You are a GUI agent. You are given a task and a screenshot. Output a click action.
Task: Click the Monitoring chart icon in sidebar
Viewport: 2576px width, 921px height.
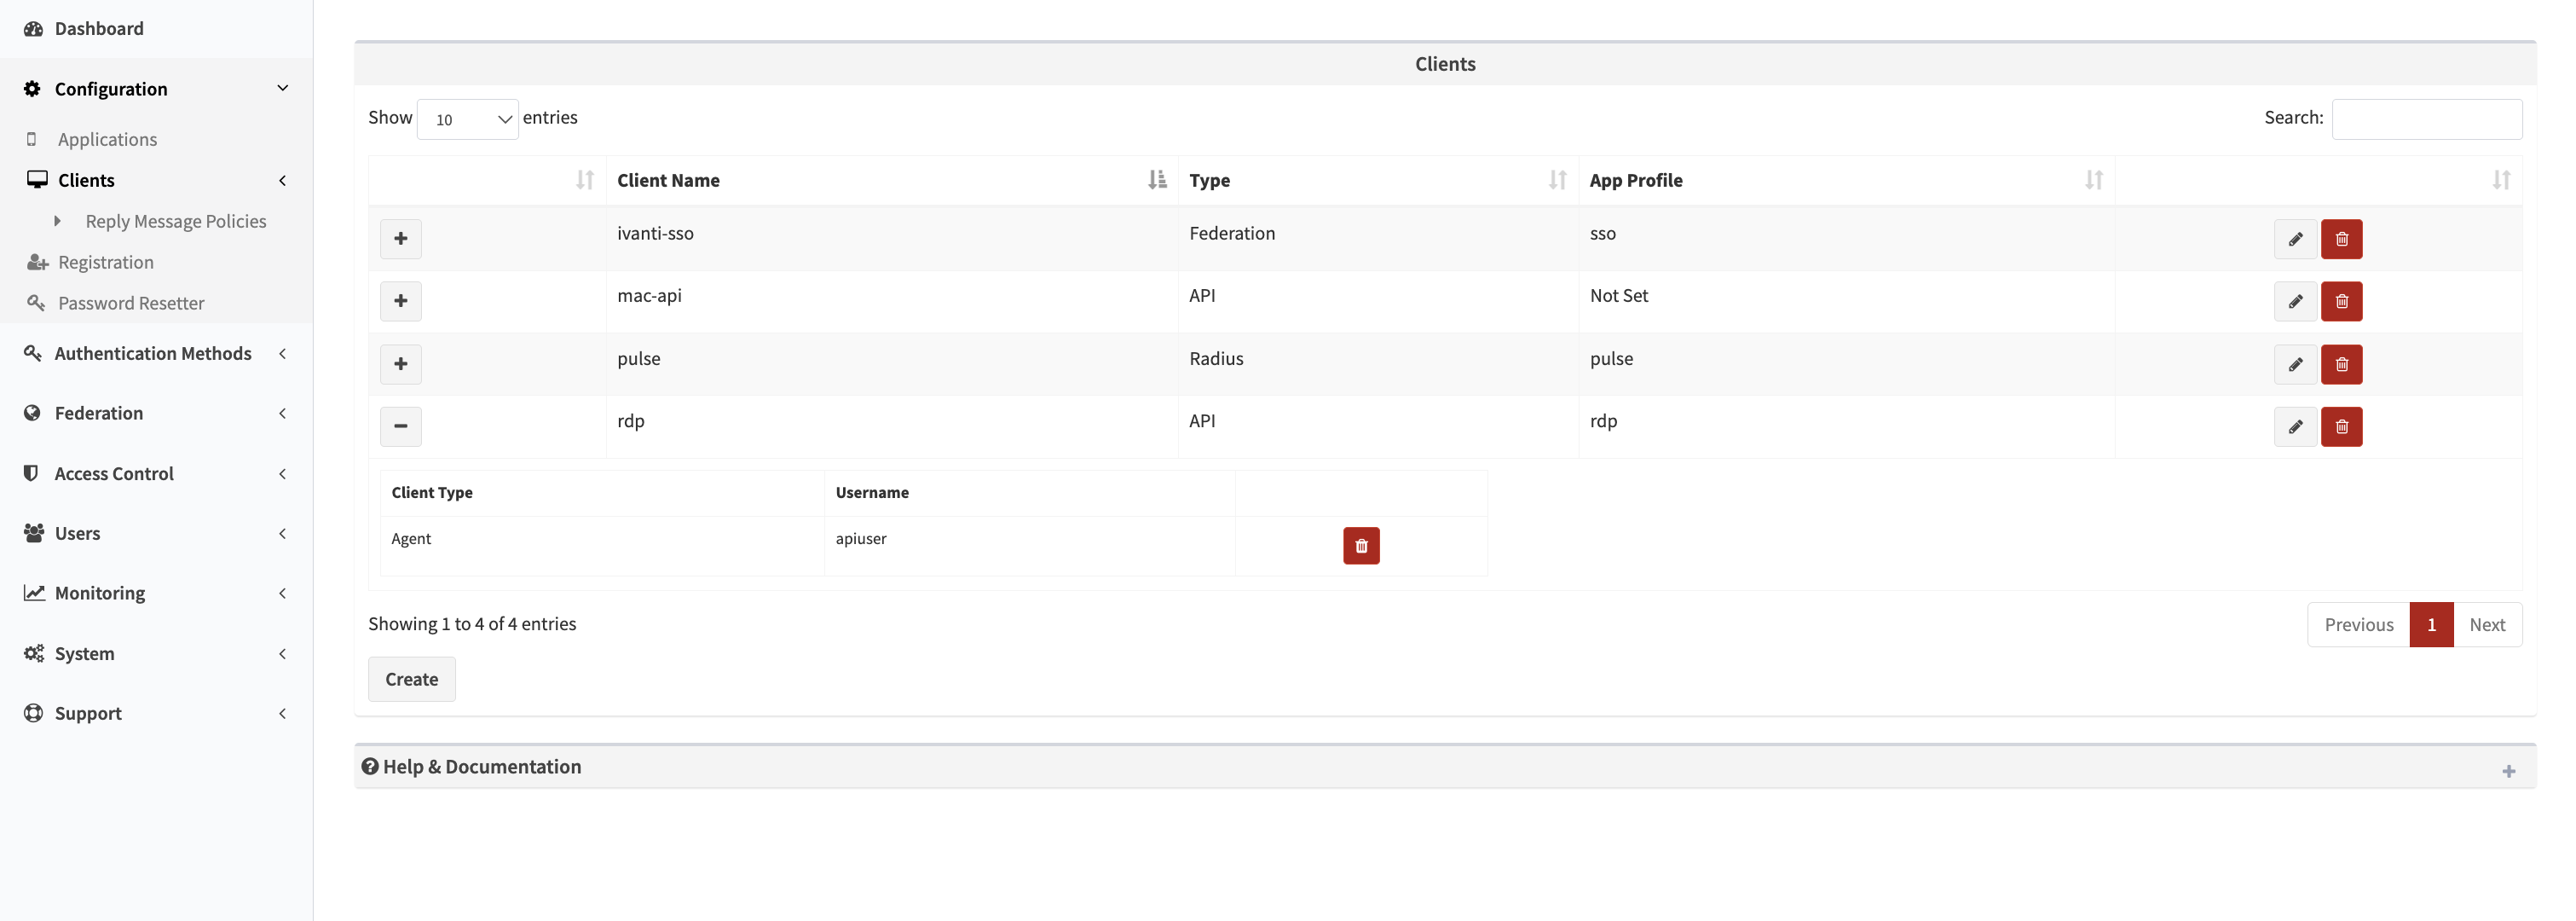coord(34,592)
